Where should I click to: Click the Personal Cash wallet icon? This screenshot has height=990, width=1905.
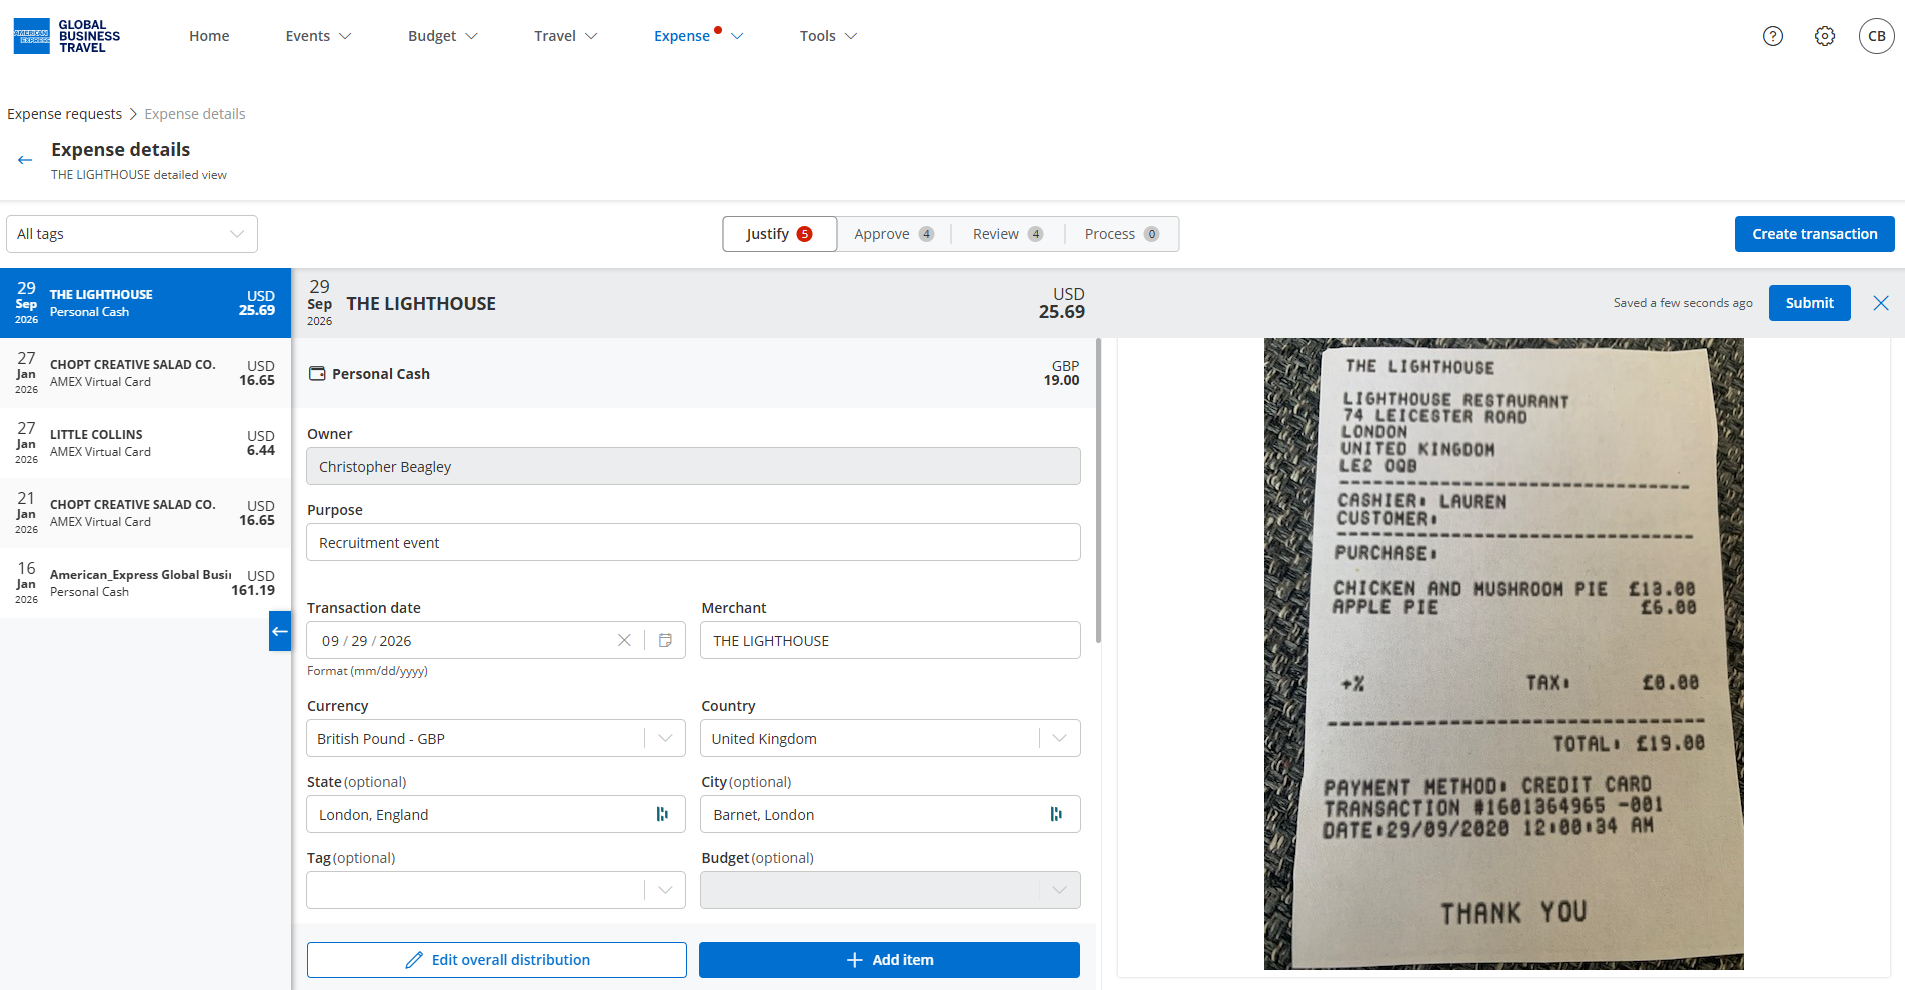(x=317, y=373)
